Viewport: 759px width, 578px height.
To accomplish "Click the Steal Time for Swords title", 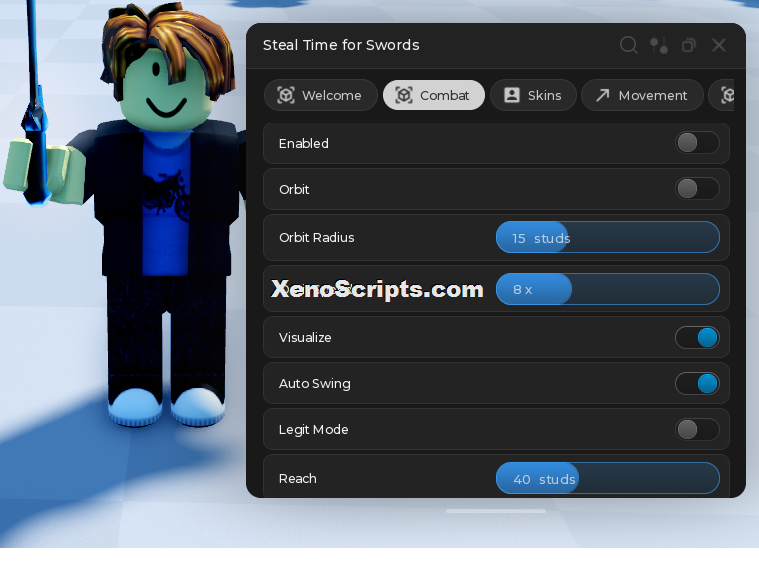I will pyautogui.click(x=341, y=45).
